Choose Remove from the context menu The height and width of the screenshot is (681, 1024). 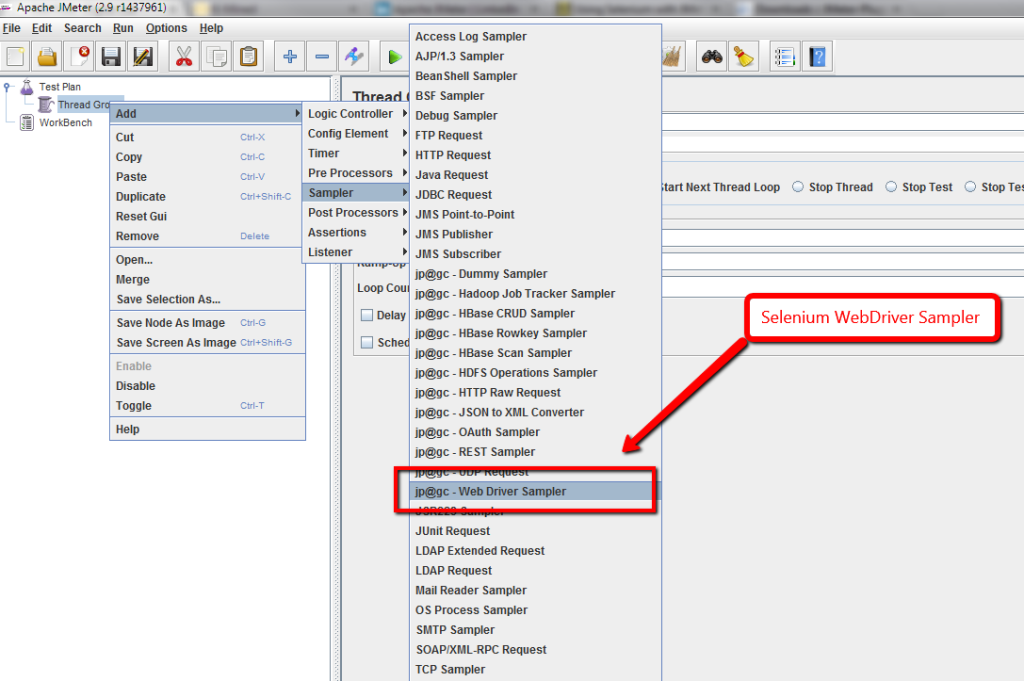(208, 236)
